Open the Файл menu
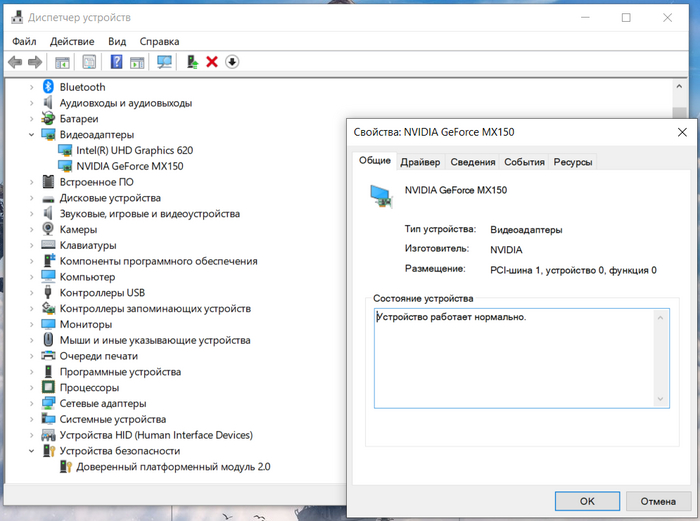 pos(24,42)
